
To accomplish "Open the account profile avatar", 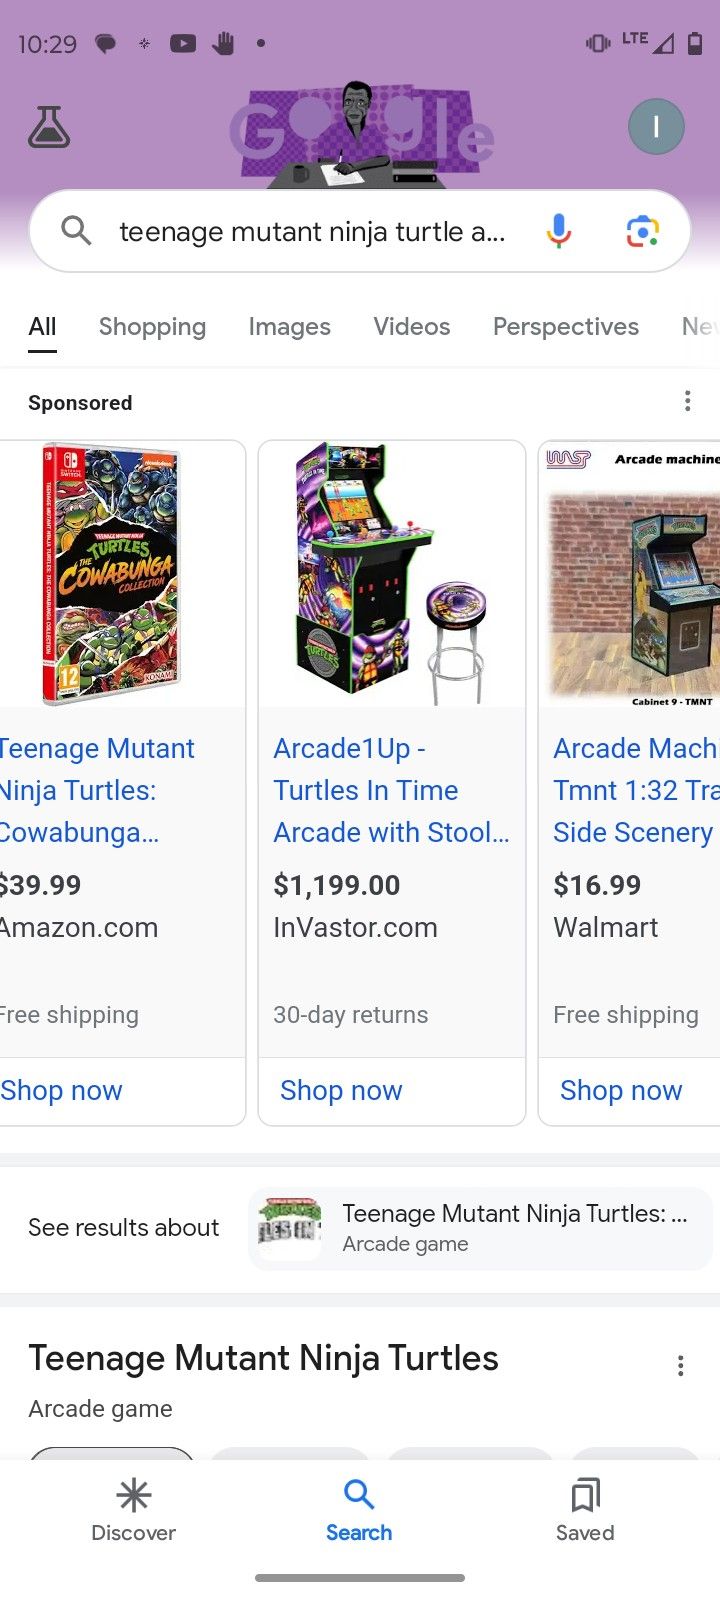I will (656, 127).
